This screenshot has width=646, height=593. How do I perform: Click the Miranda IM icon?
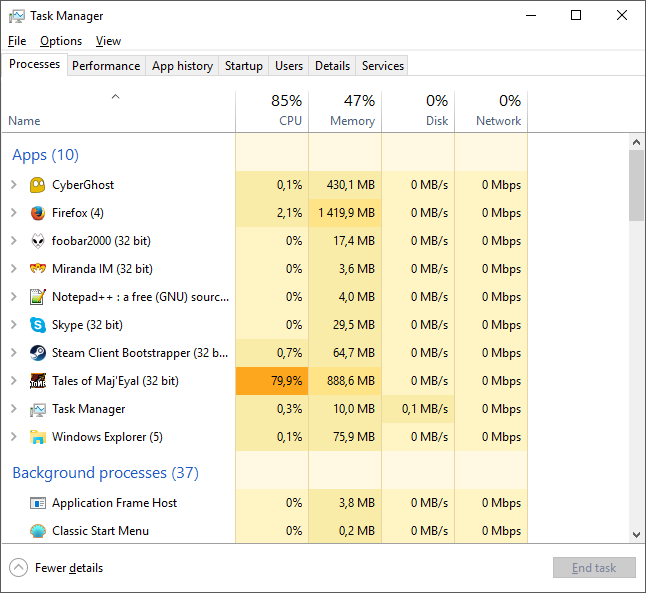(x=38, y=269)
